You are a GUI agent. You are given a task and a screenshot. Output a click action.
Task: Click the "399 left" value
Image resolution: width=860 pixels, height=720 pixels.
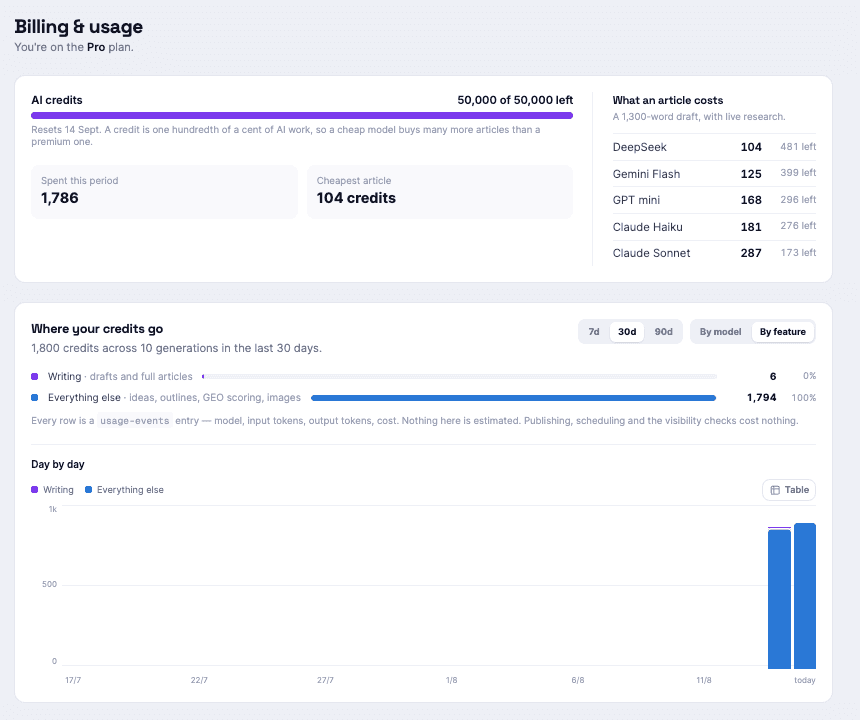click(x=798, y=173)
